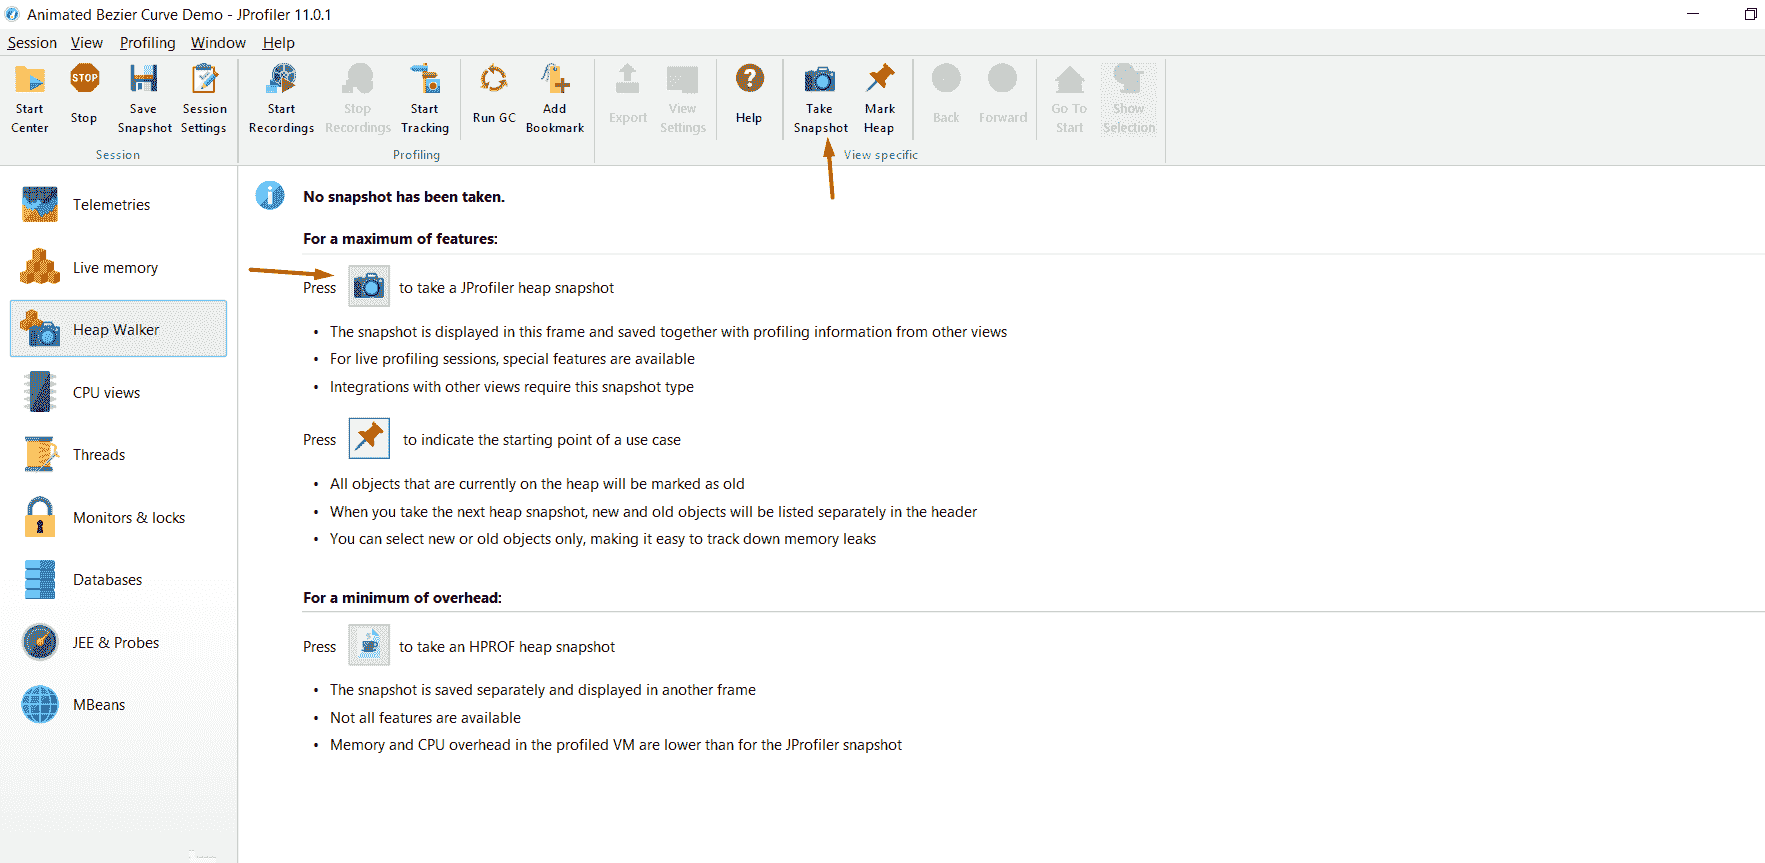Open CPU views section
Image resolution: width=1765 pixels, height=863 pixels.
click(x=118, y=392)
